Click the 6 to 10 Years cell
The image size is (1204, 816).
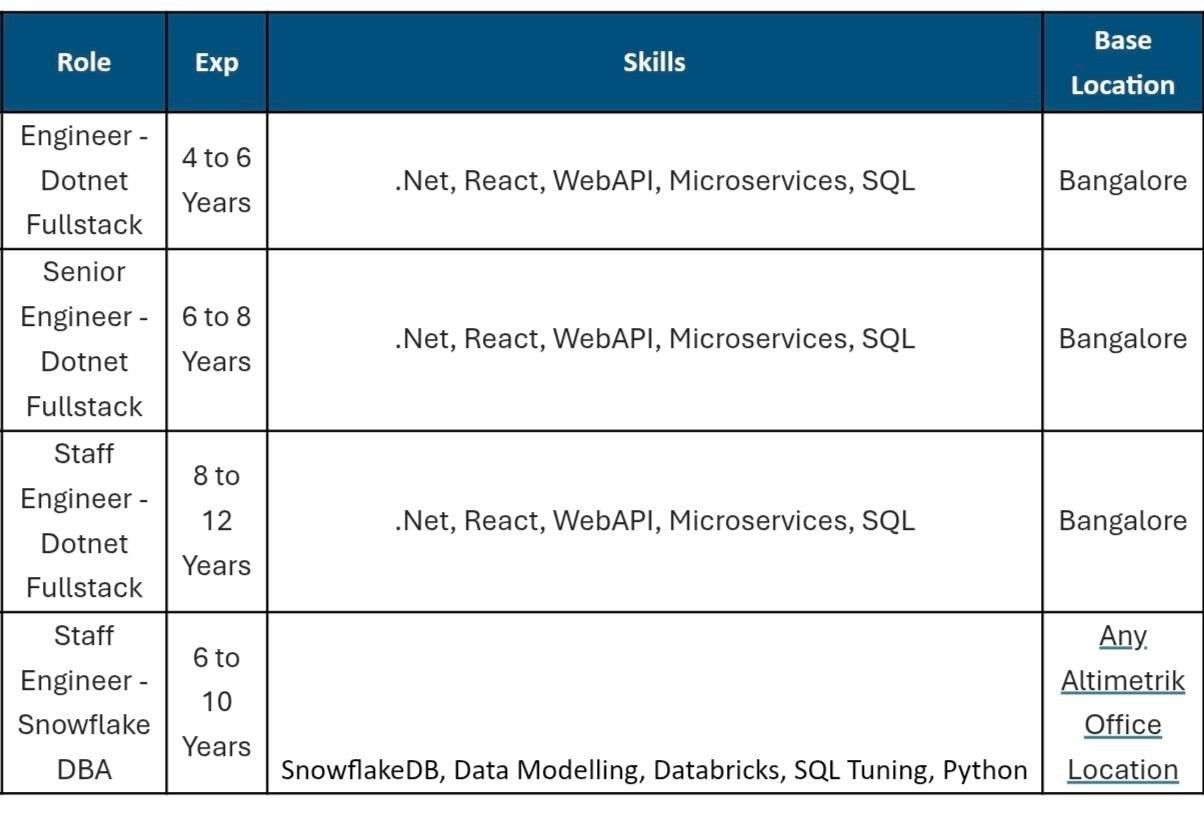217,703
